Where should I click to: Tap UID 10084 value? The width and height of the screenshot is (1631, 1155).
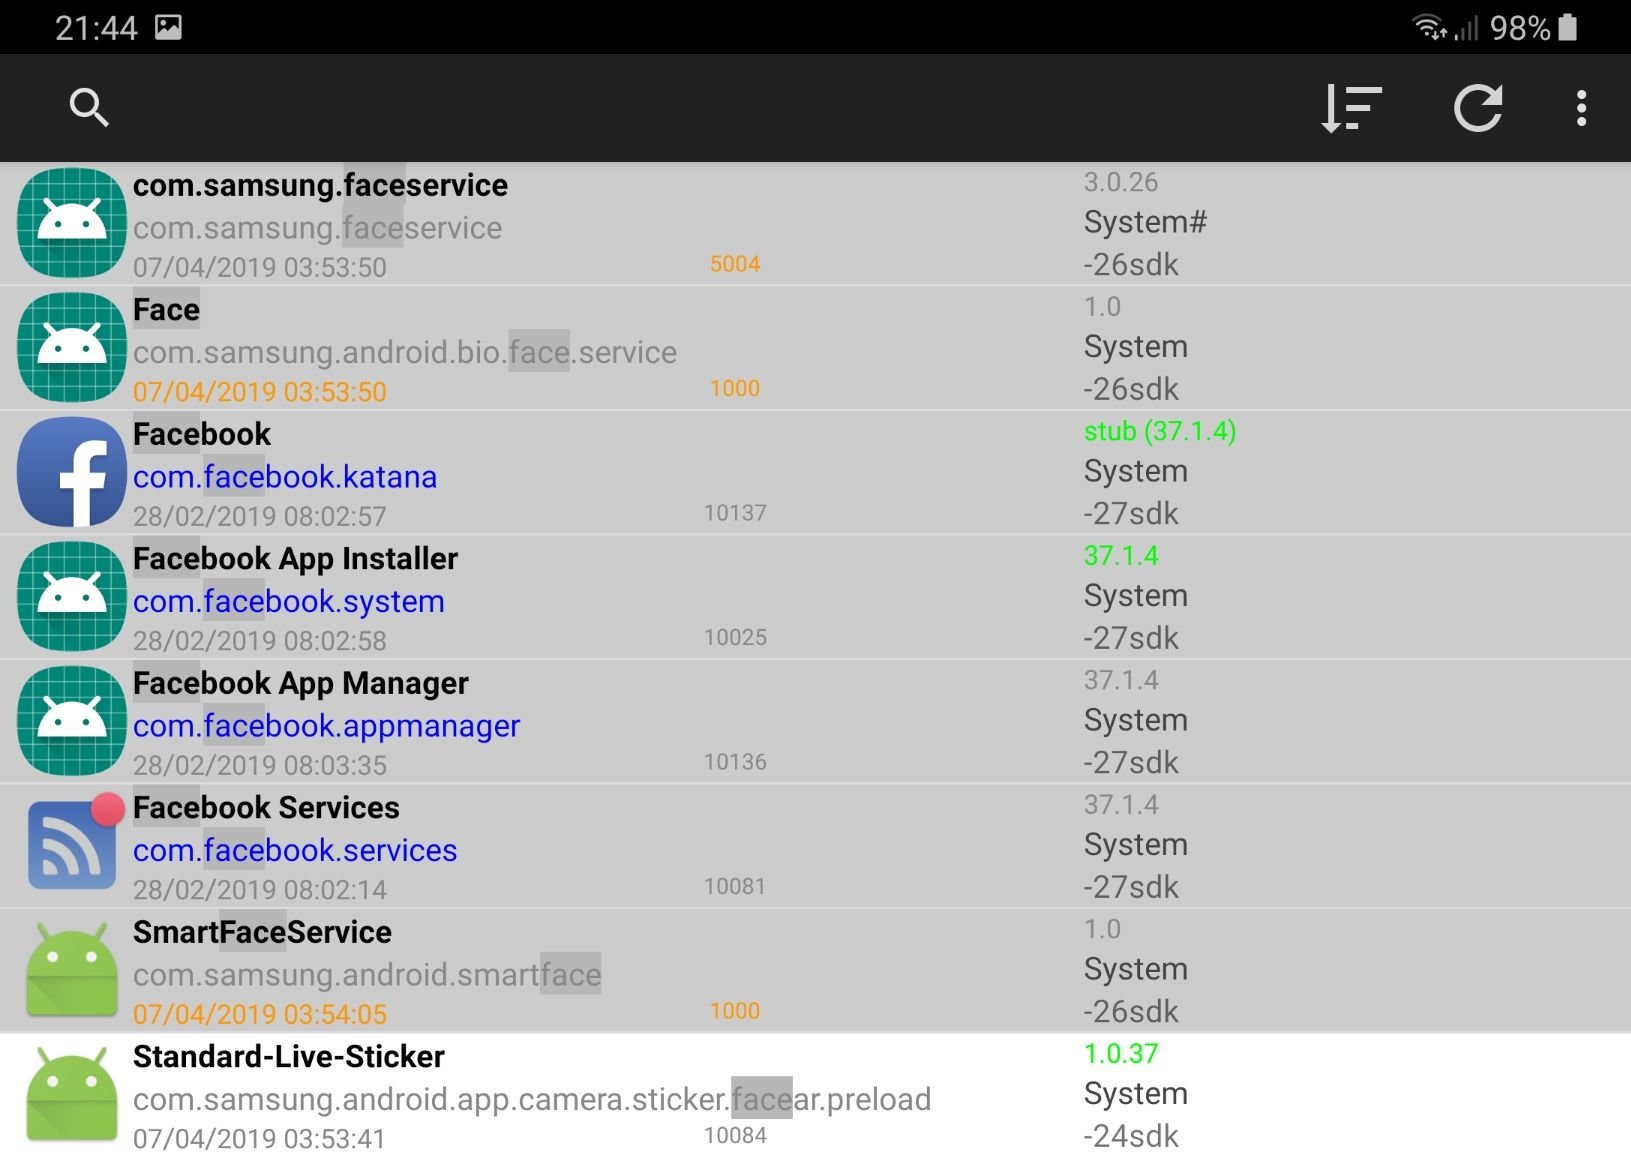pyautogui.click(x=735, y=1135)
